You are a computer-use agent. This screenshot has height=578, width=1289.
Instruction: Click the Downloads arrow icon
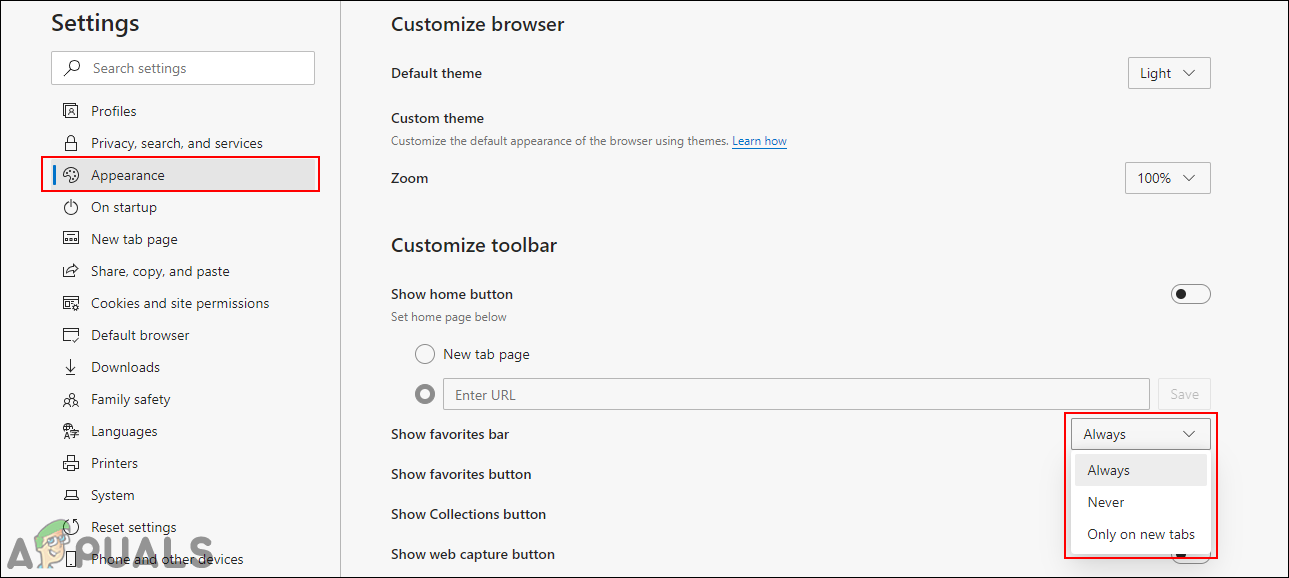click(x=71, y=367)
